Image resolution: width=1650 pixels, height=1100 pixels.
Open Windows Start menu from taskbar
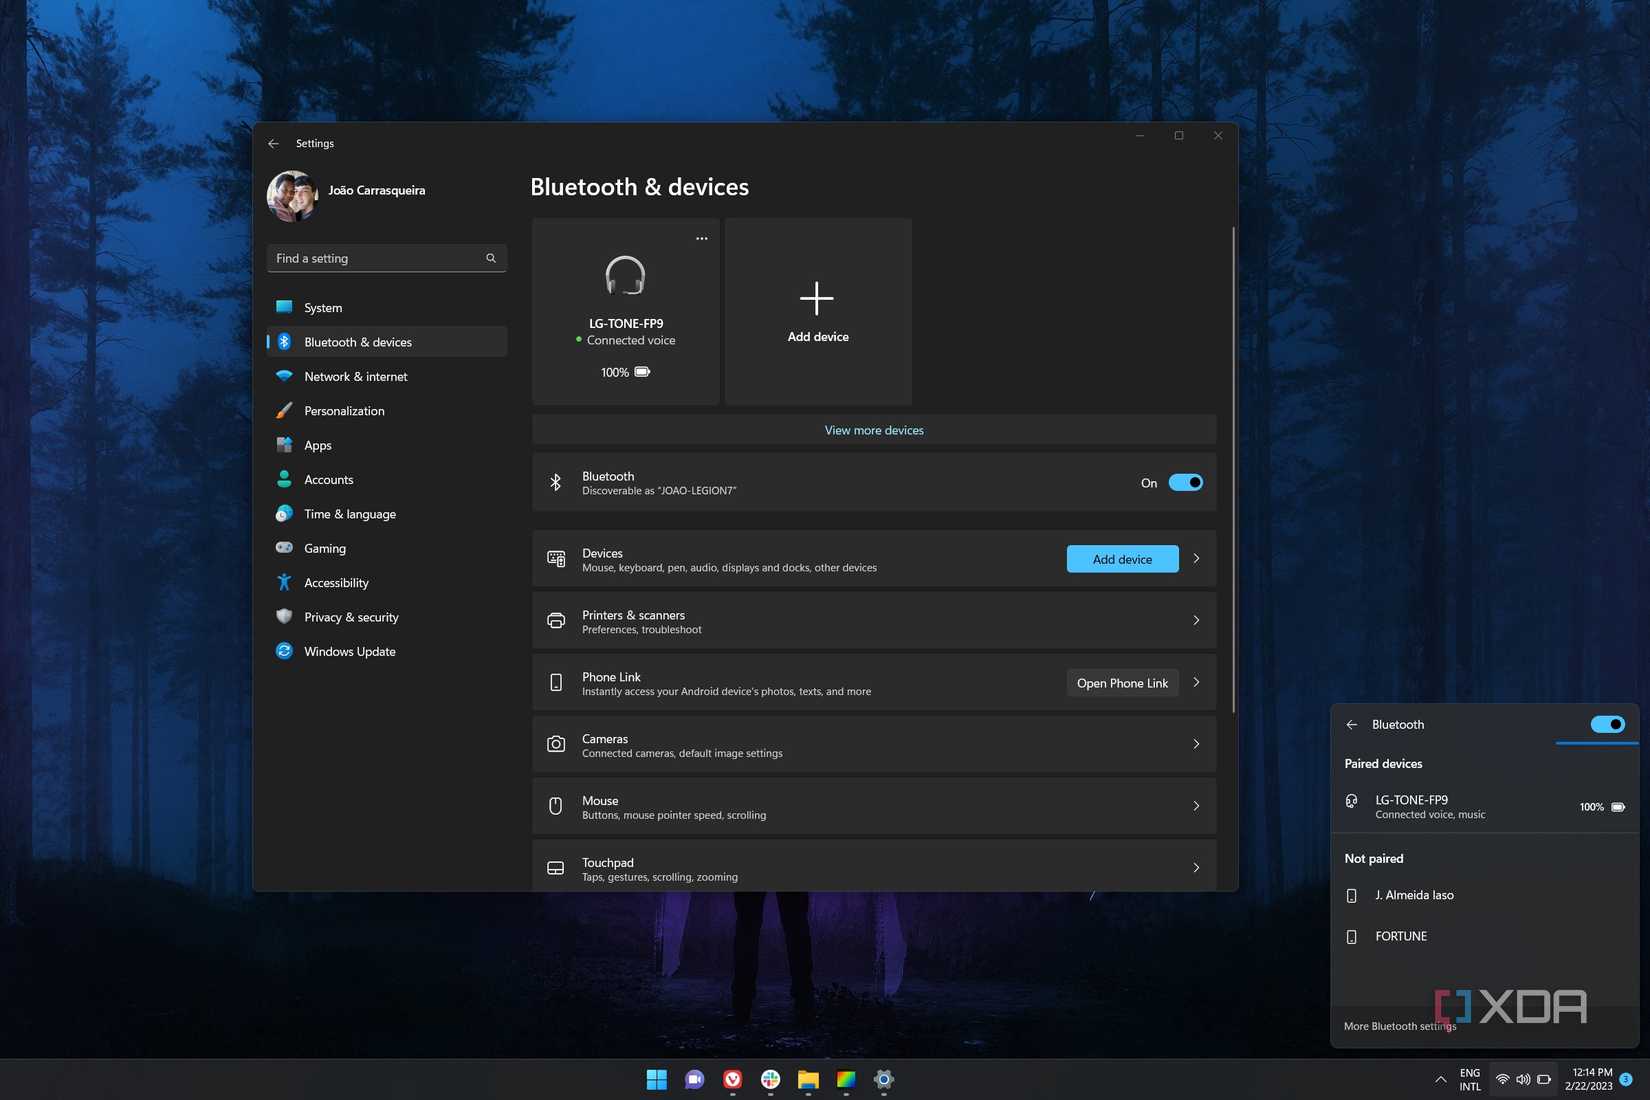point(657,1079)
